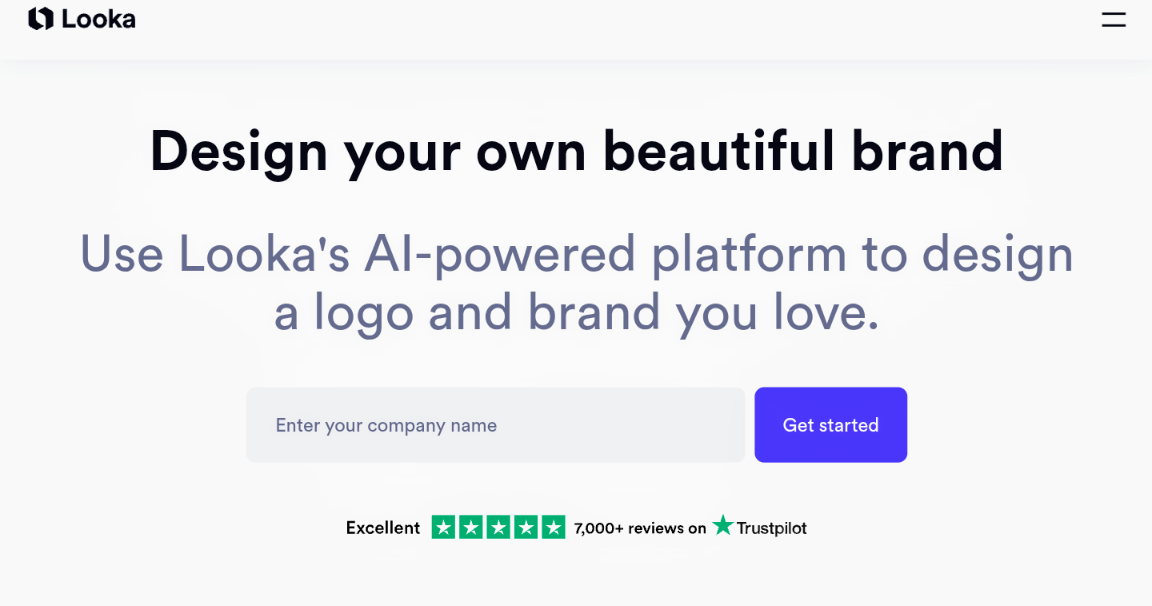Click the word beautiful in the headline

click(718, 151)
